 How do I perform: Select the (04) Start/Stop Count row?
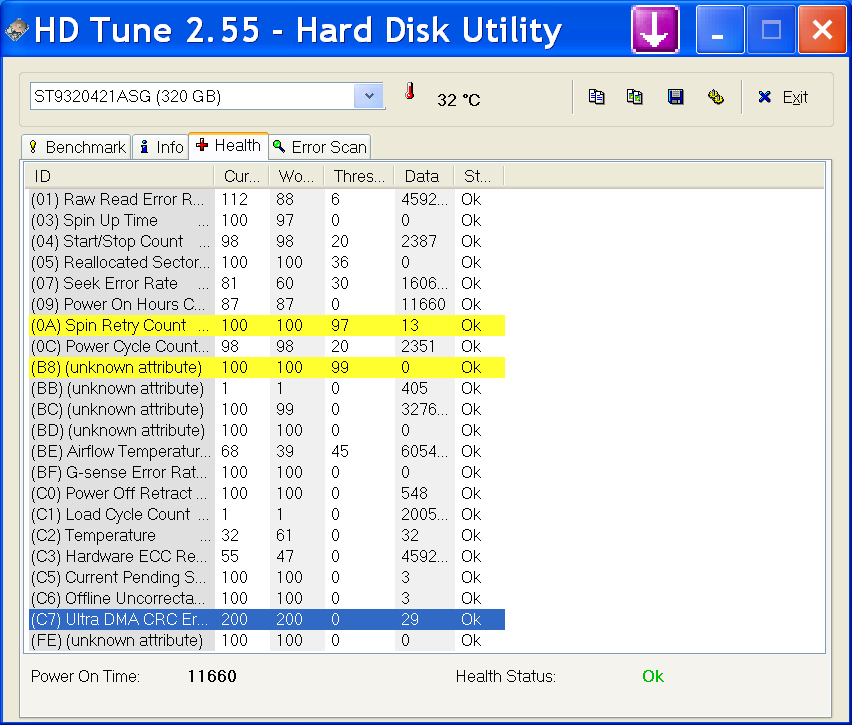[x=267, y=241]
